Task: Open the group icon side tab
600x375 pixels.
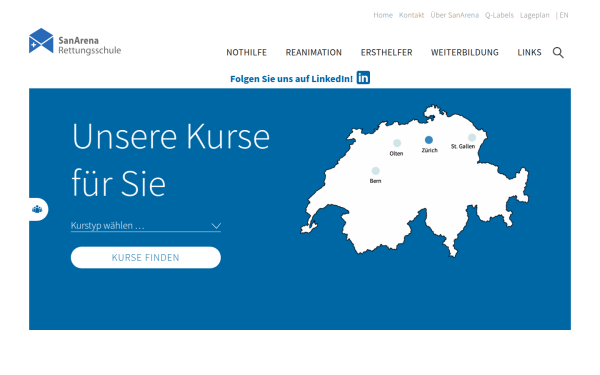Action: pos(38,209)
